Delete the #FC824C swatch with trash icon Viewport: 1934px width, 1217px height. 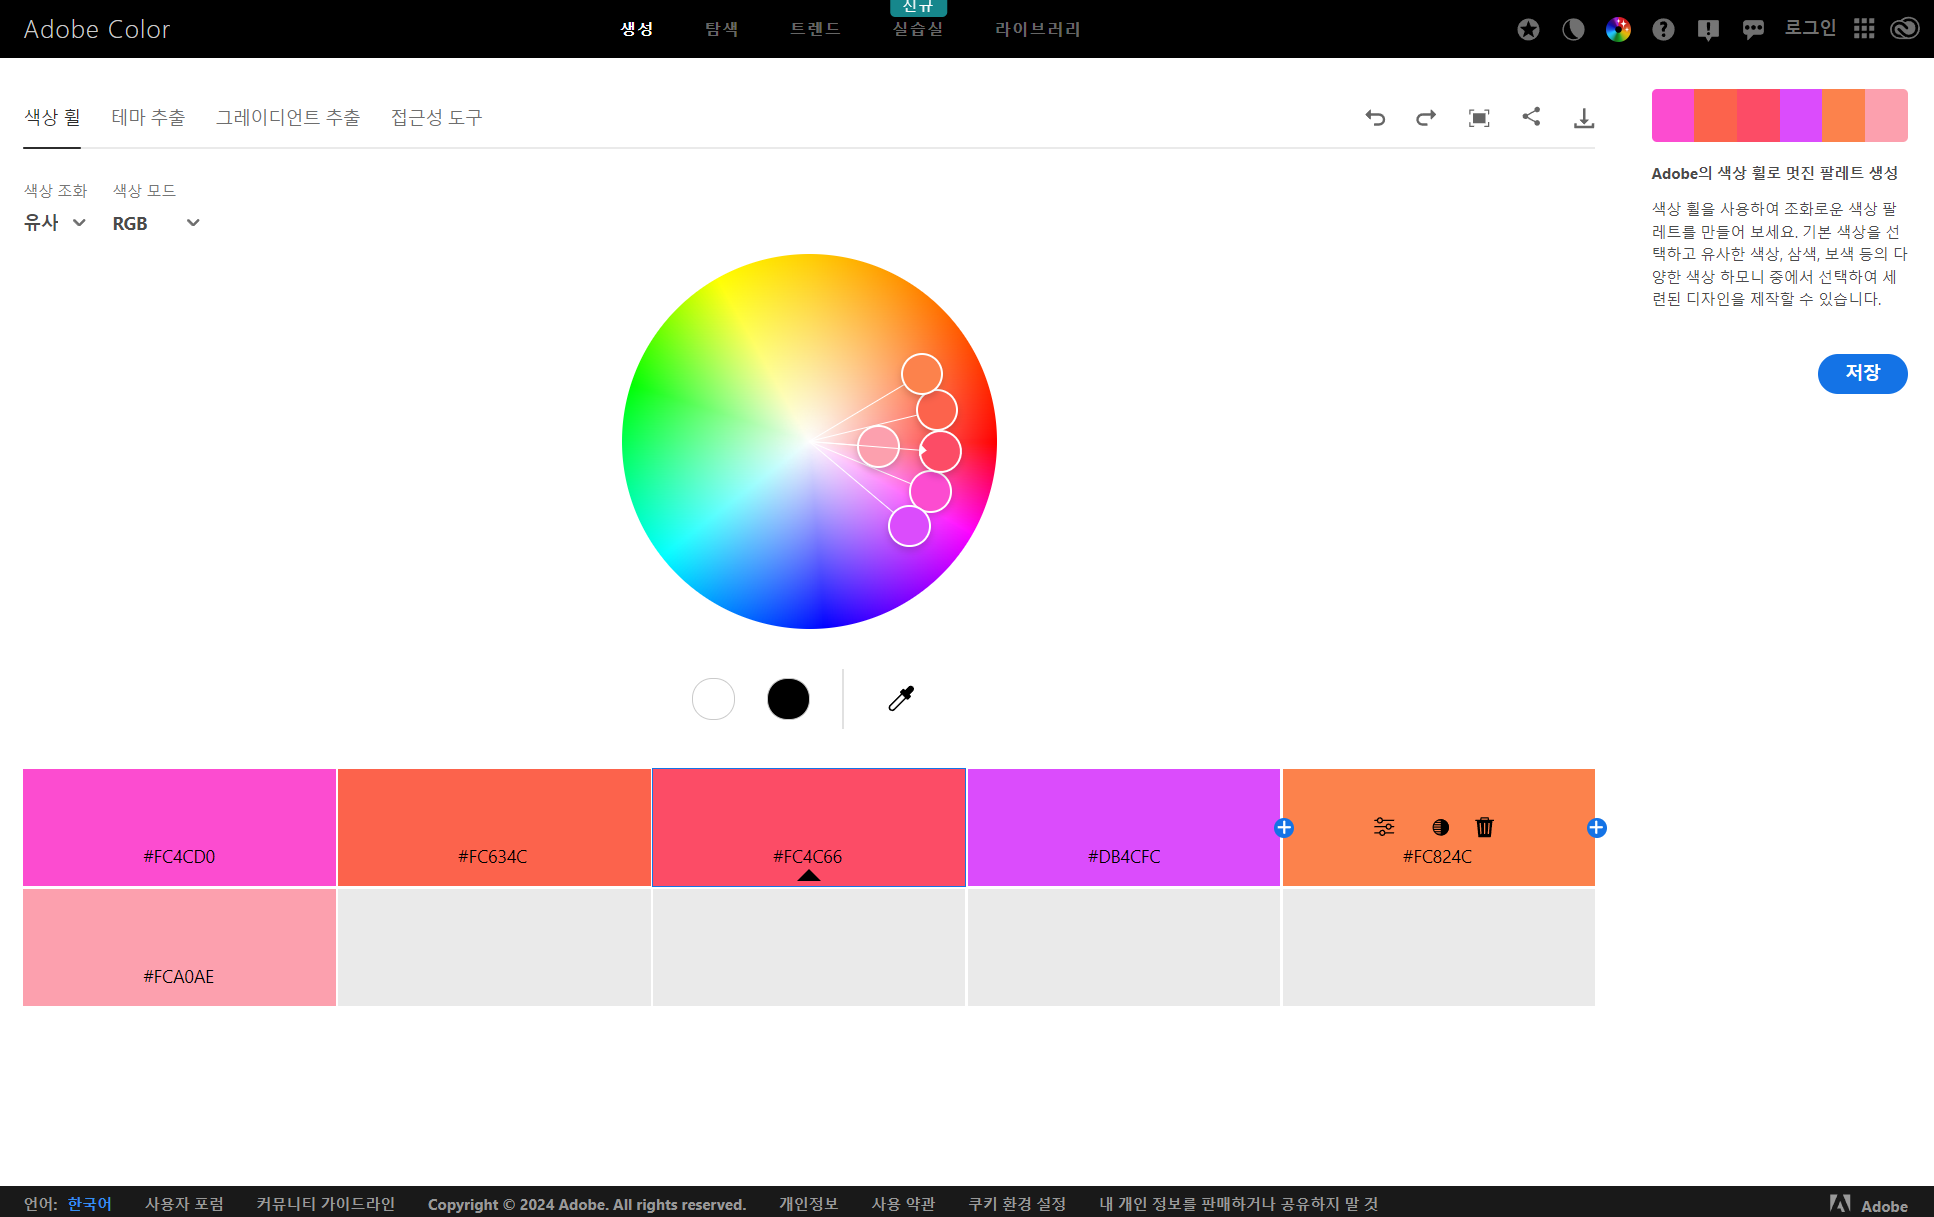click(1484, 827)
